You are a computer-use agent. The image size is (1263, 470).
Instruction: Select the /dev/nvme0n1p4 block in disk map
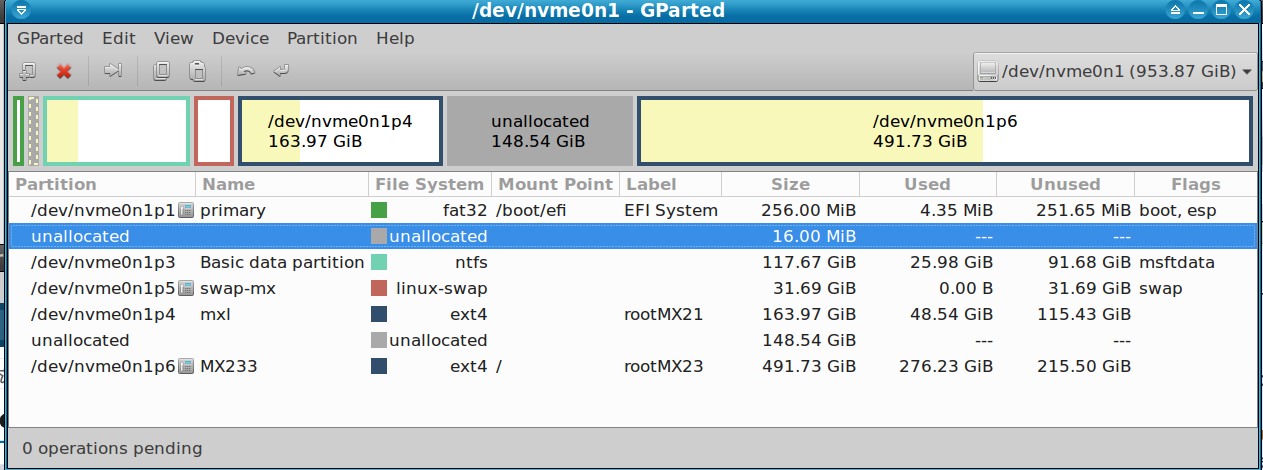pyautogui.click(x=340, y=131)
